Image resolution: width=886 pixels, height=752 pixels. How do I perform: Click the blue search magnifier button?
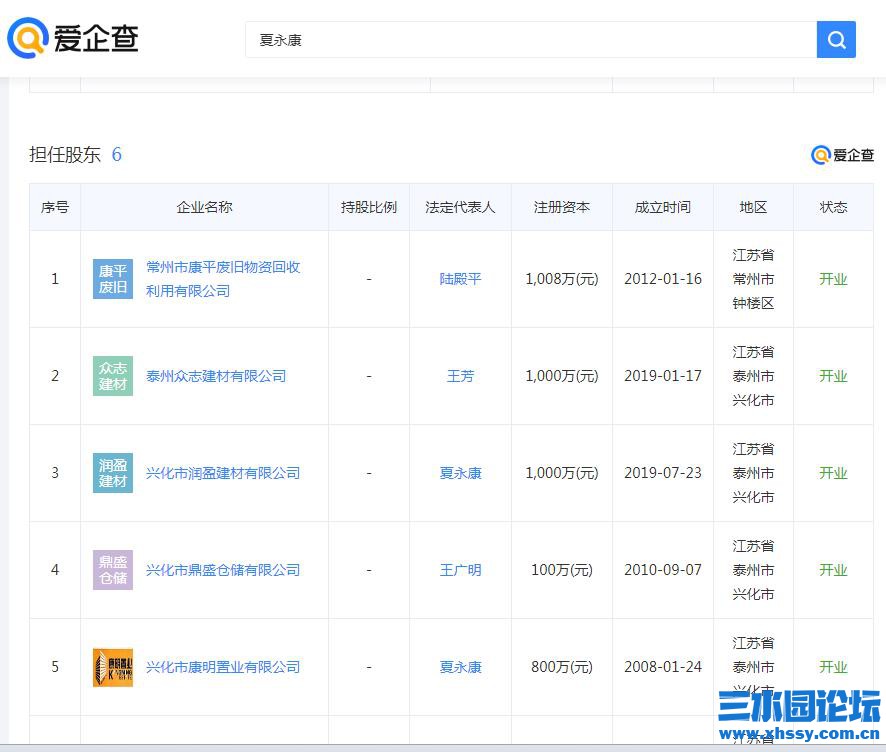836,40
